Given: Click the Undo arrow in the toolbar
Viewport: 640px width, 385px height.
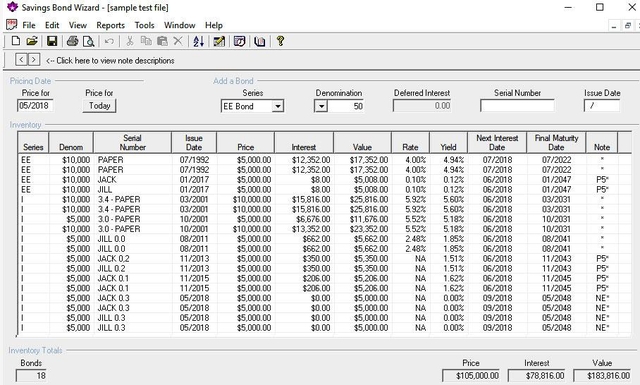Looking at the screenshot, I should pyautogui.click(x=109, y=41).
